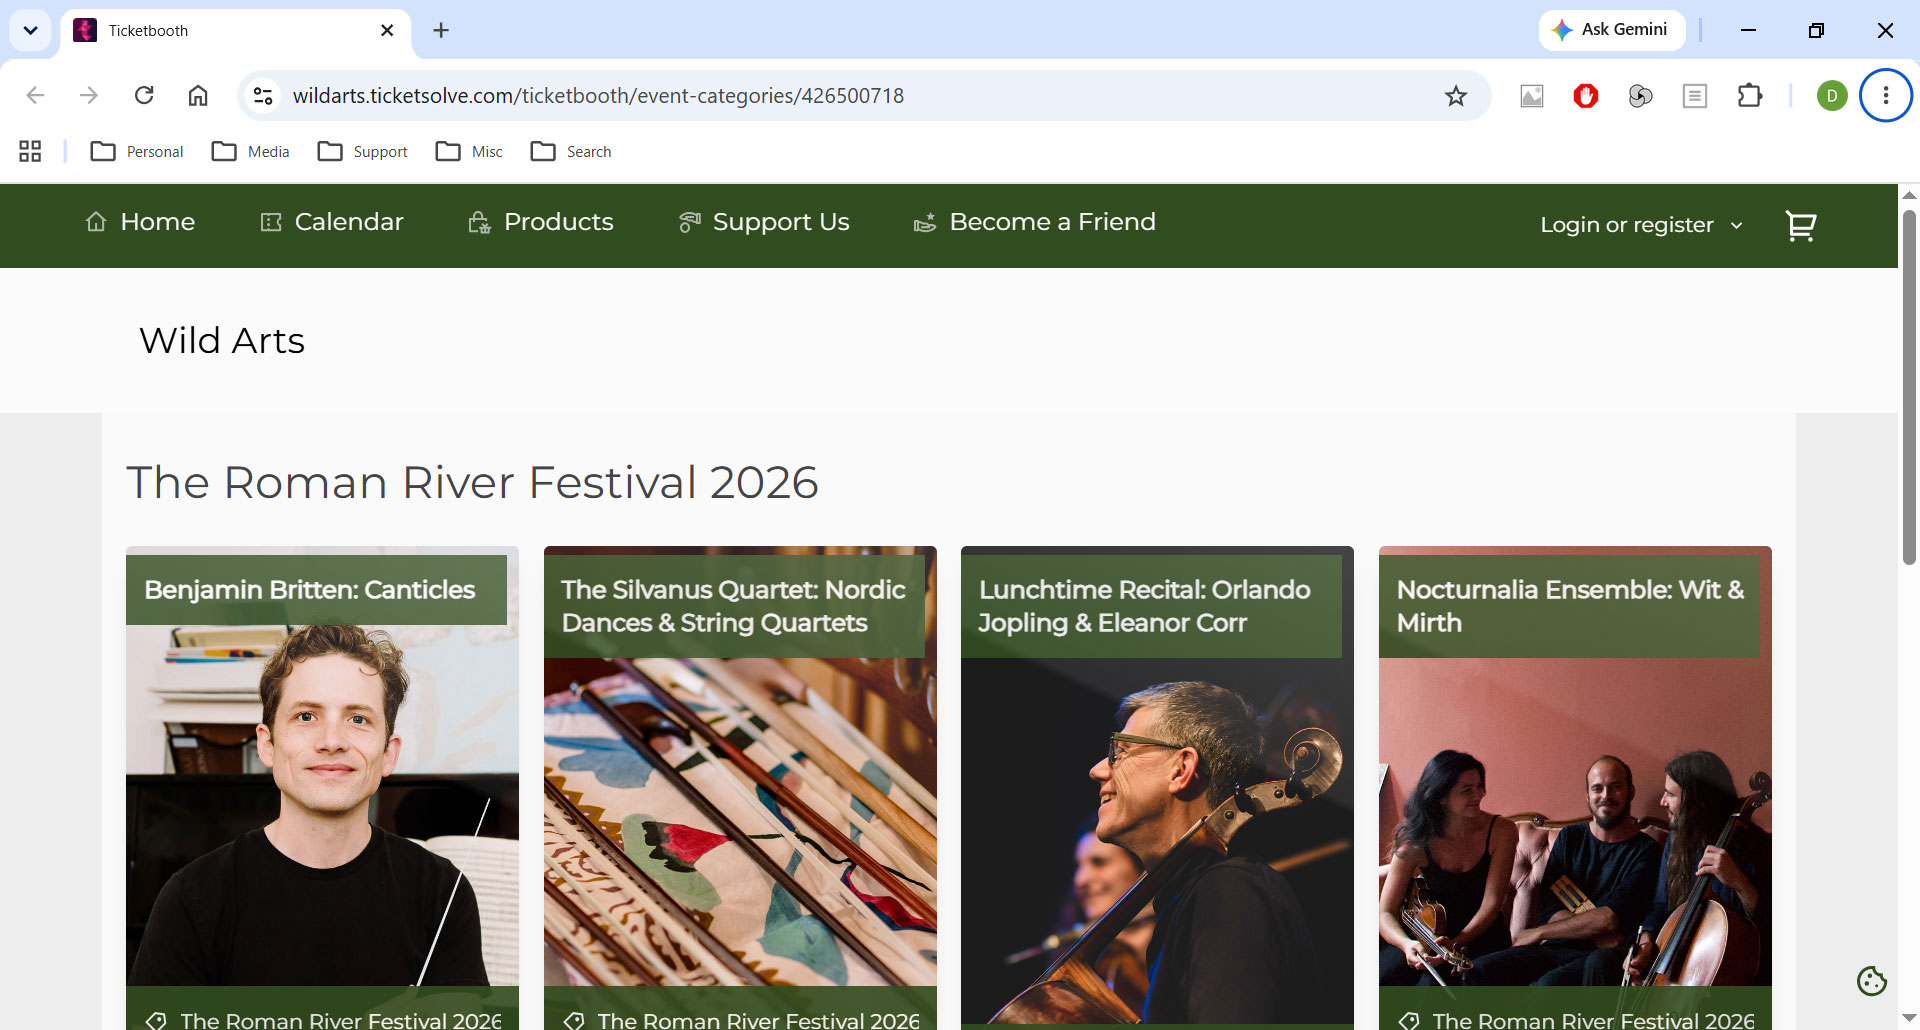Screen dimensions: 1920x1030
Task: Click the red ad blocker extension icon
Action: click(1586, 96)
